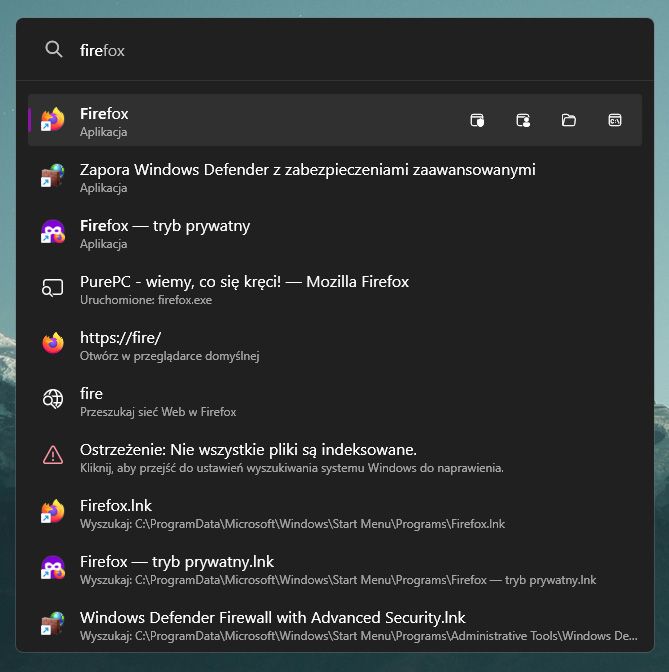Run Firefox as different user icon
The image size is (669, 672).
pos(523,120)
